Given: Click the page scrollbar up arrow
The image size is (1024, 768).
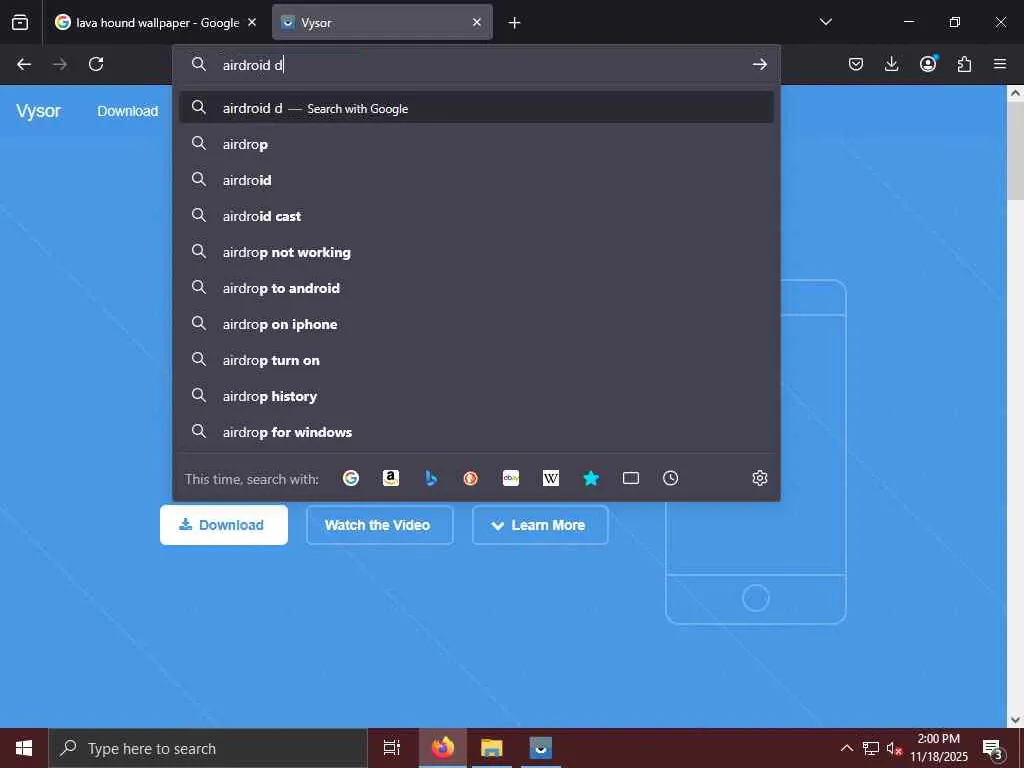Looking at the screenshot, I should [x=1016, y=93].
